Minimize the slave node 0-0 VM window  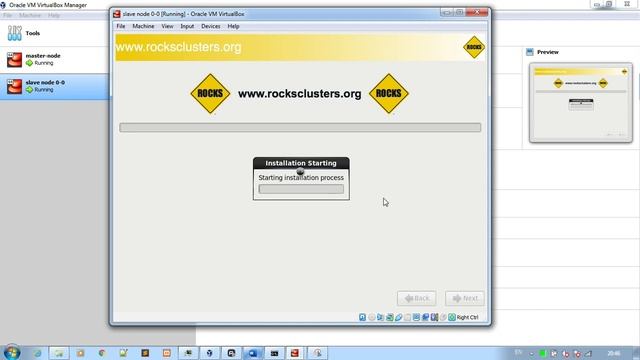(447, 13)
